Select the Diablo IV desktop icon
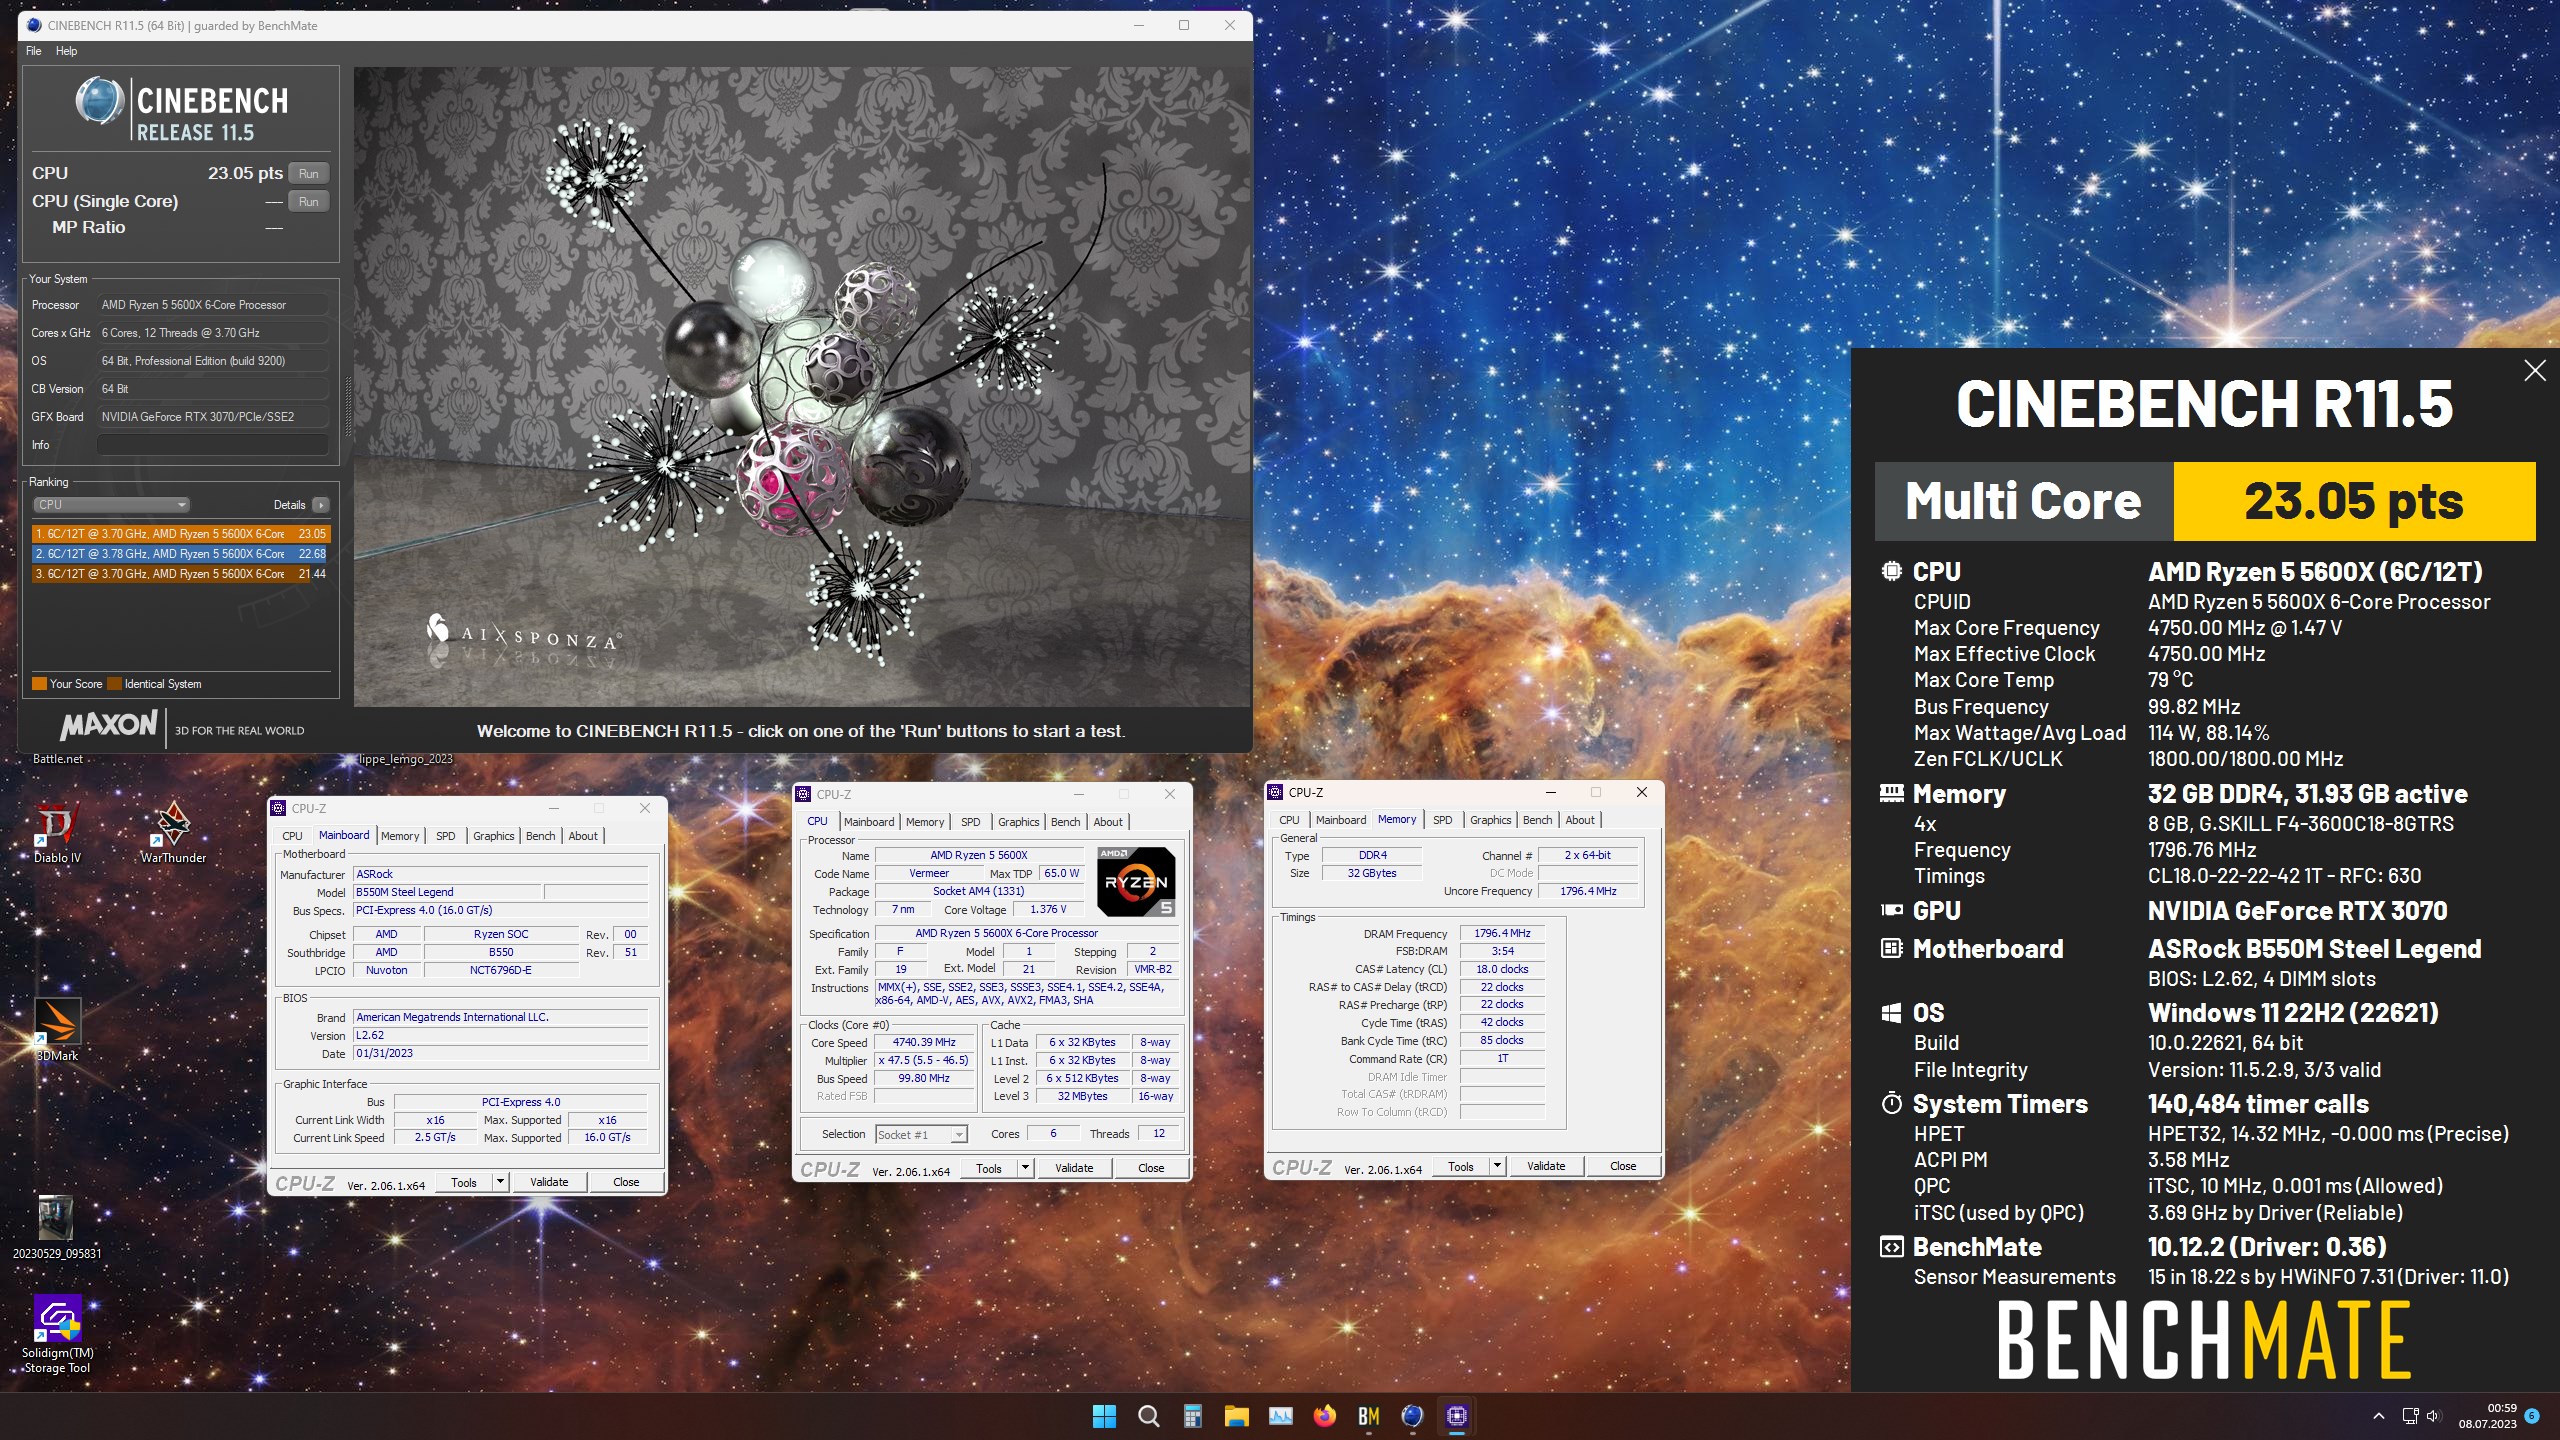The height and width of the screenshot is (1440, 2560). [x=57, y=833]
